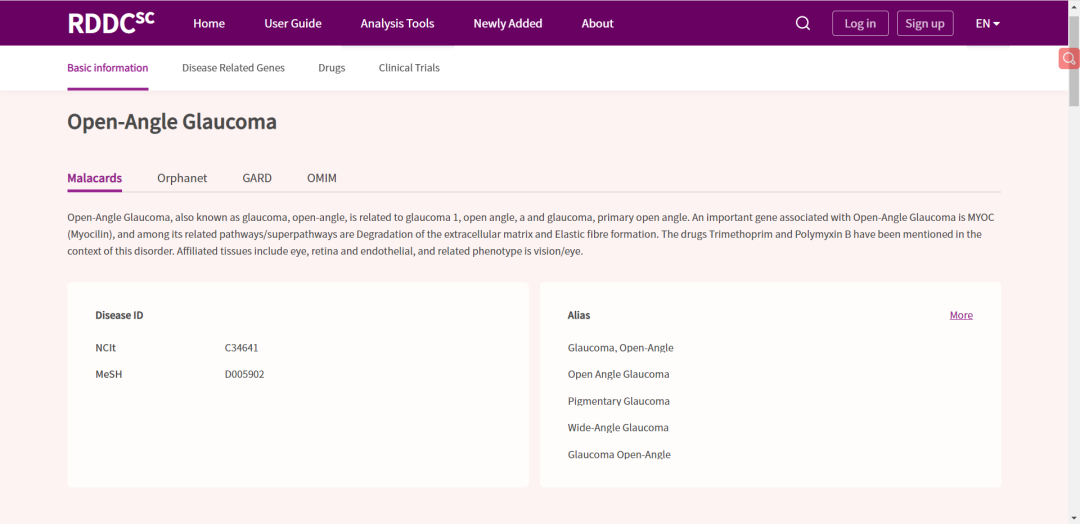Go to Newly Added section
Viewport: 1080px width, 524px height.
[508, 24]
